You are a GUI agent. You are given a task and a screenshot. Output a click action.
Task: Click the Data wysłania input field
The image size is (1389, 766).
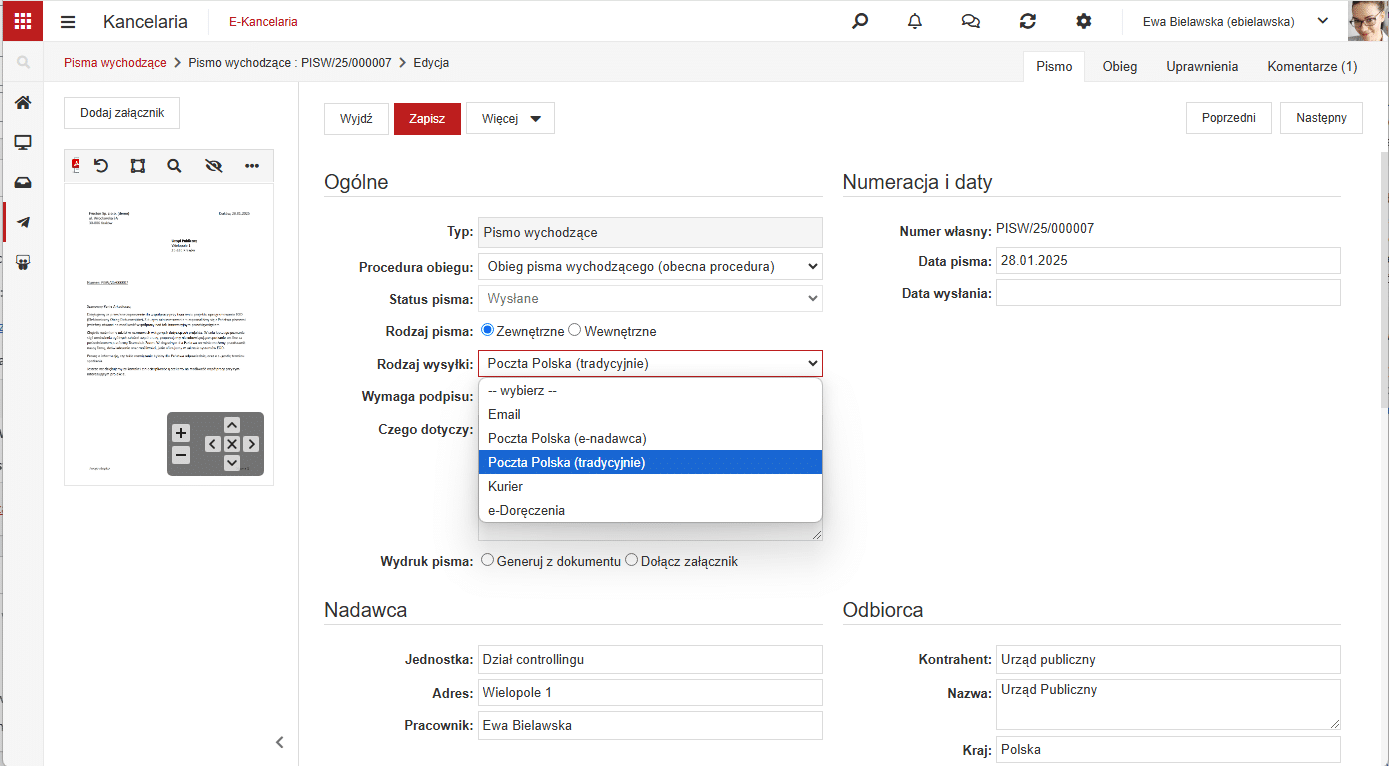pyautogui.click(x=1168, y=293)
